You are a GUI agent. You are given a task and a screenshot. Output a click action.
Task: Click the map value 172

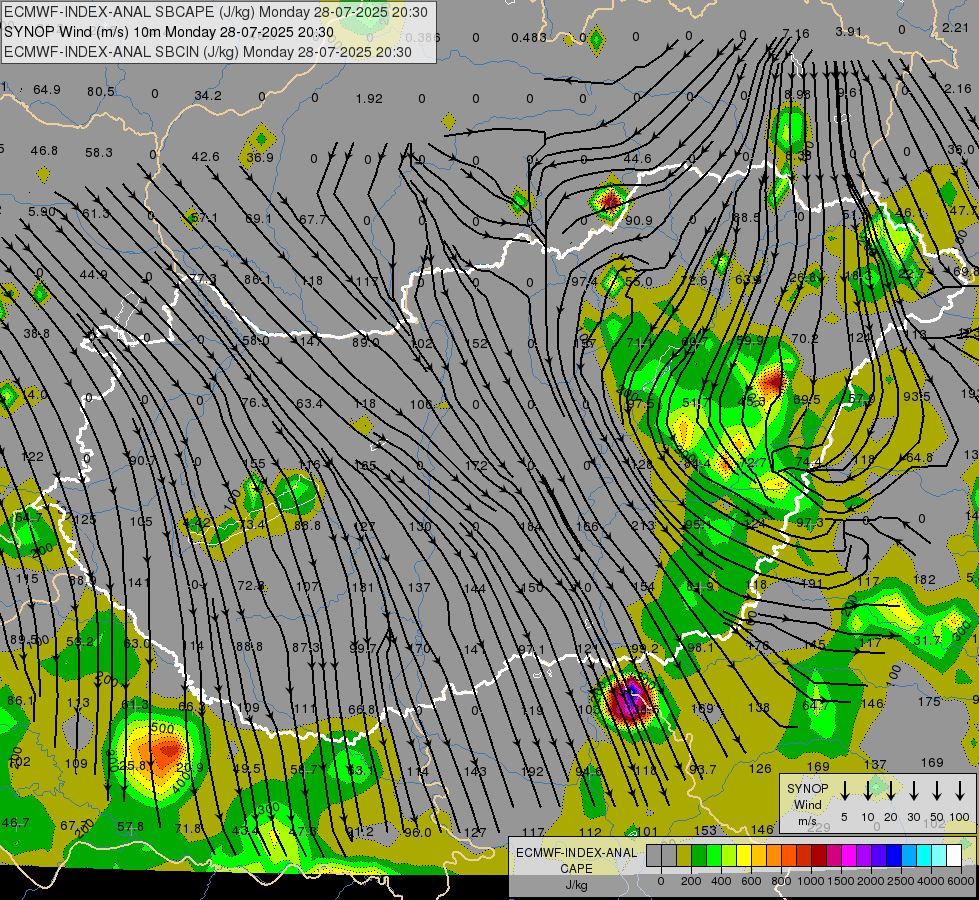(x=476, y=465)
